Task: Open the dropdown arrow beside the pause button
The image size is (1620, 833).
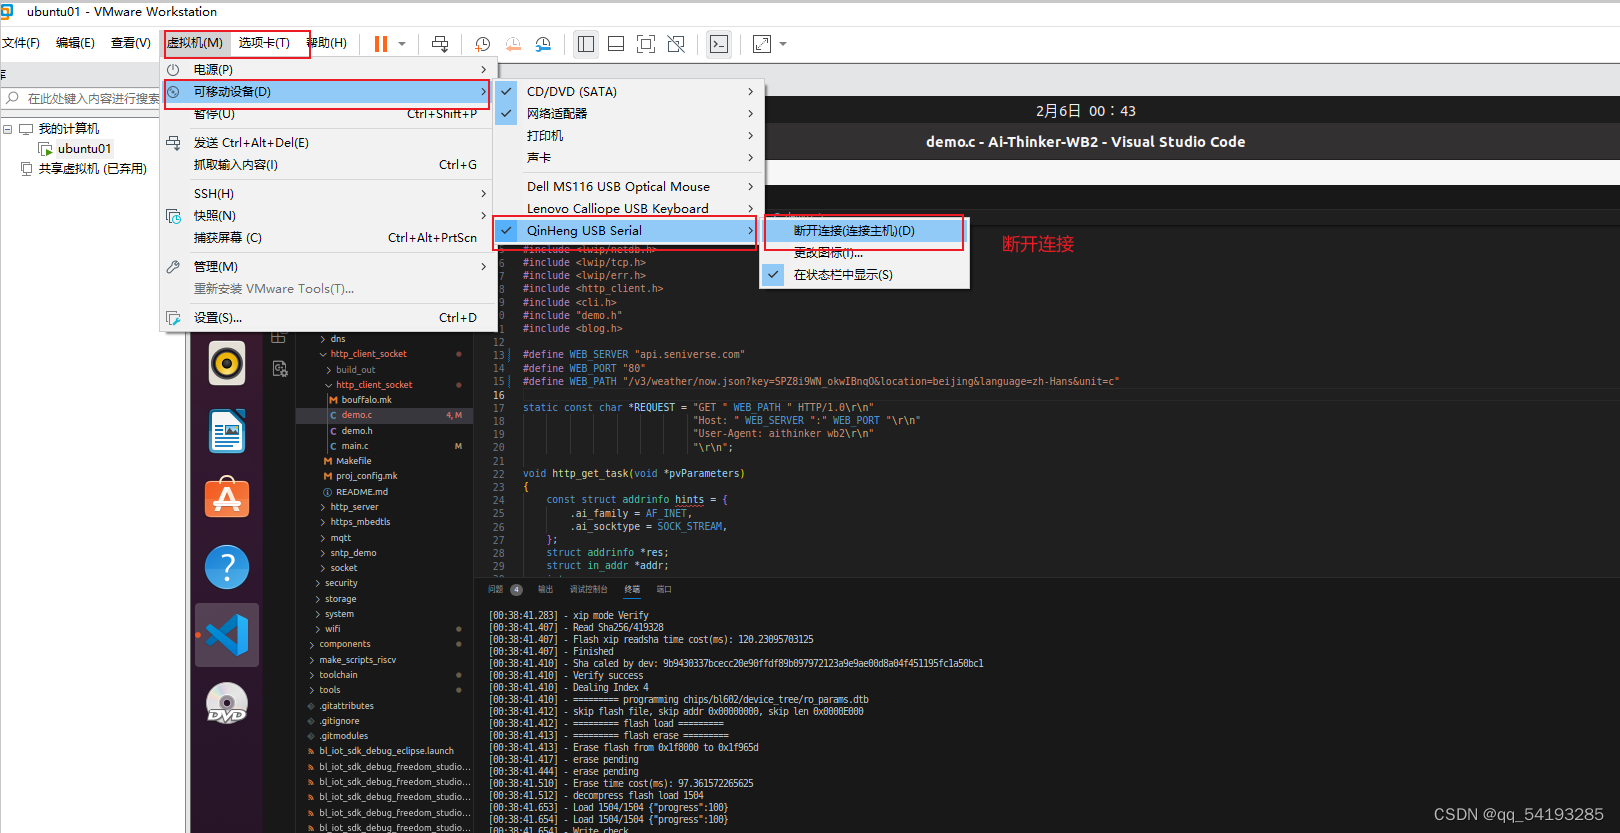Action: pos(402,44)
